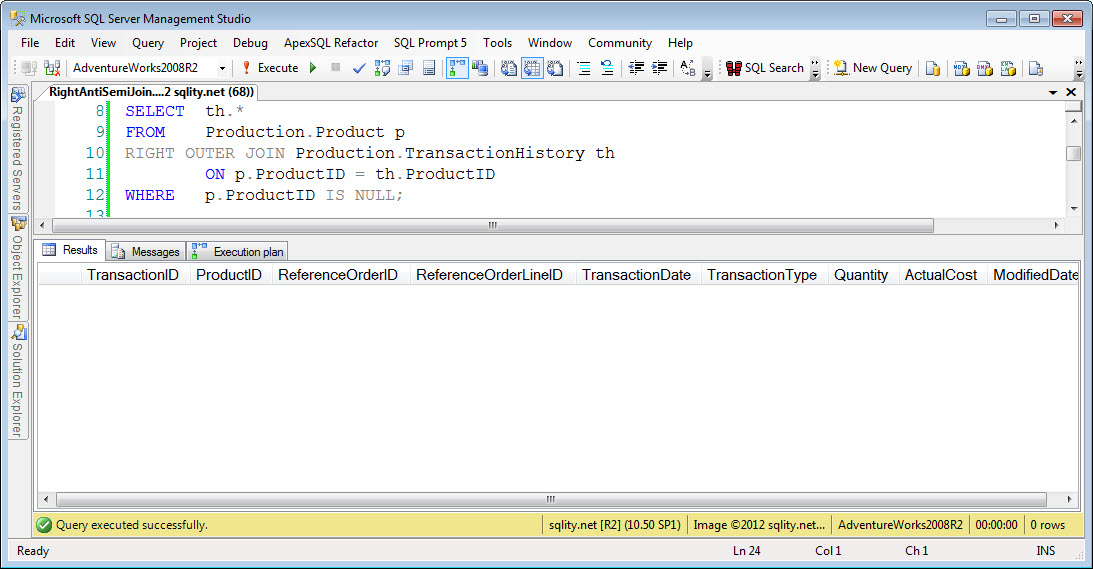Viewport: 1093px width, 569px height.
Task: Click the select-all corner cell of results grid
Action: click(59, 275)
